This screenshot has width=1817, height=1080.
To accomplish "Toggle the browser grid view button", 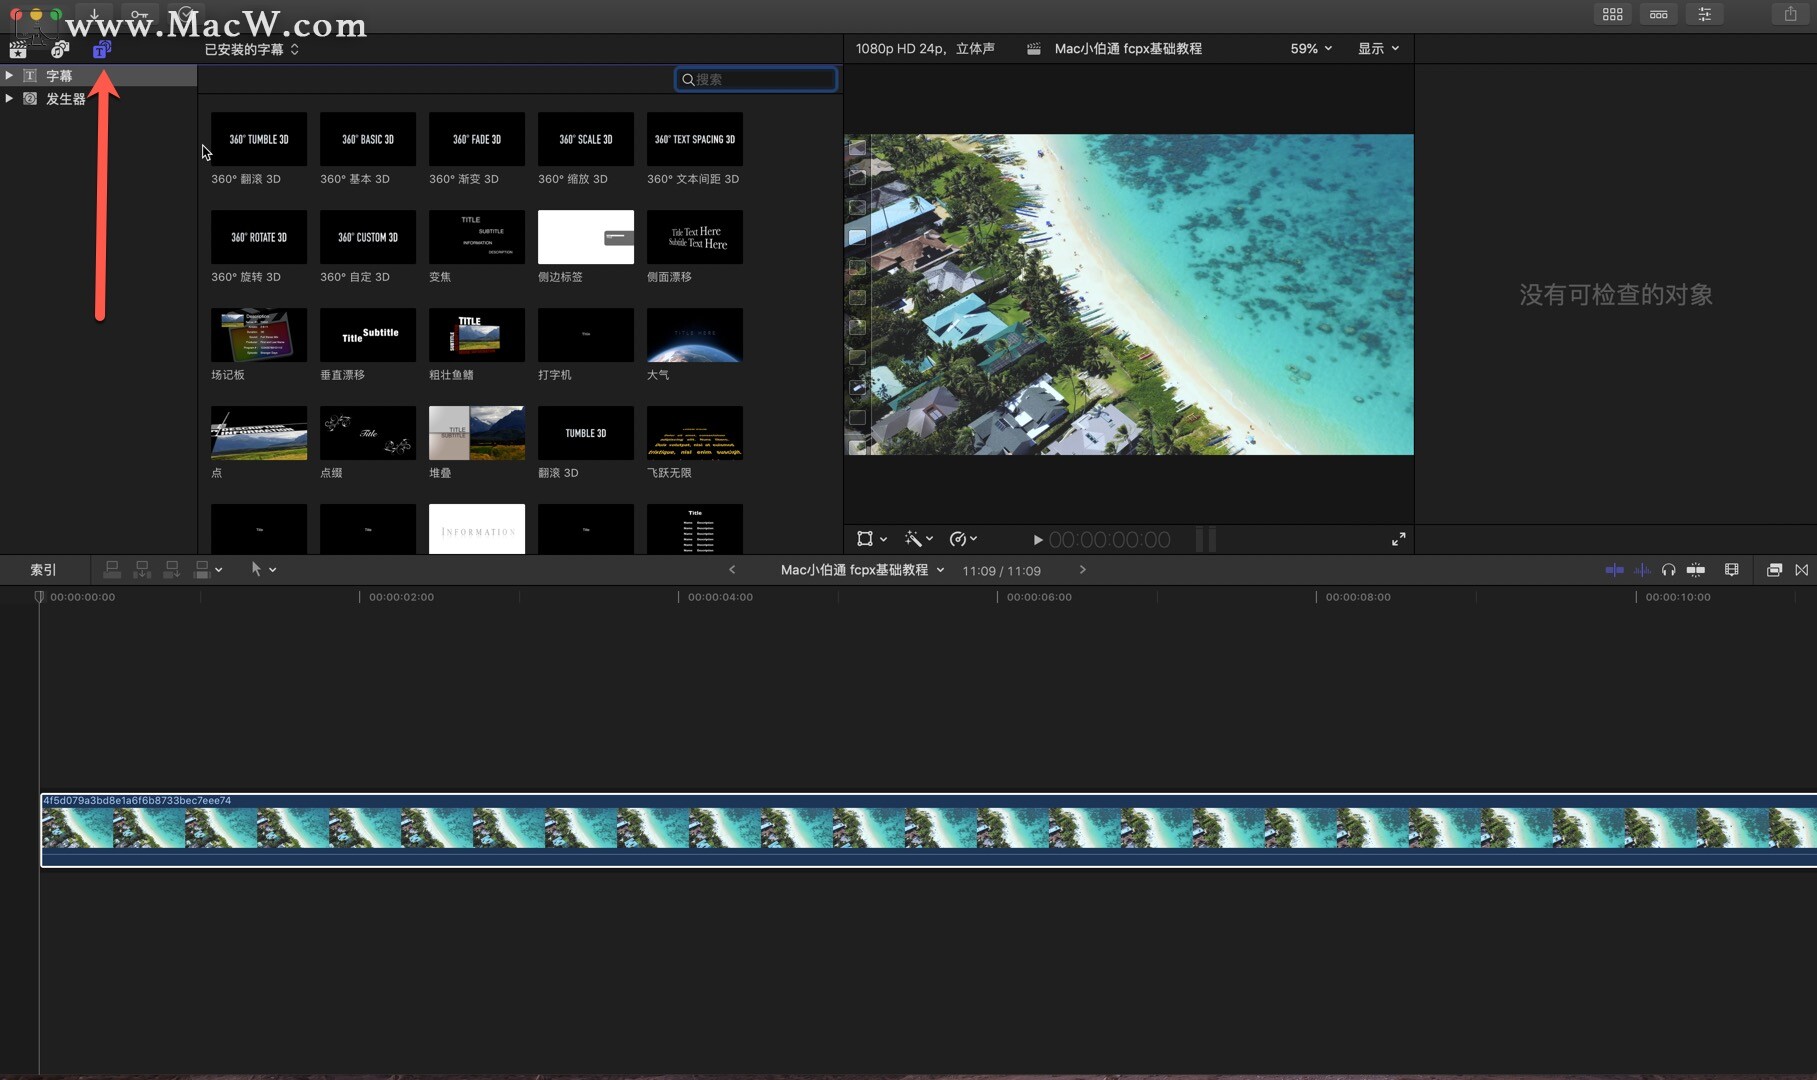I will [x=1612, y=14].
